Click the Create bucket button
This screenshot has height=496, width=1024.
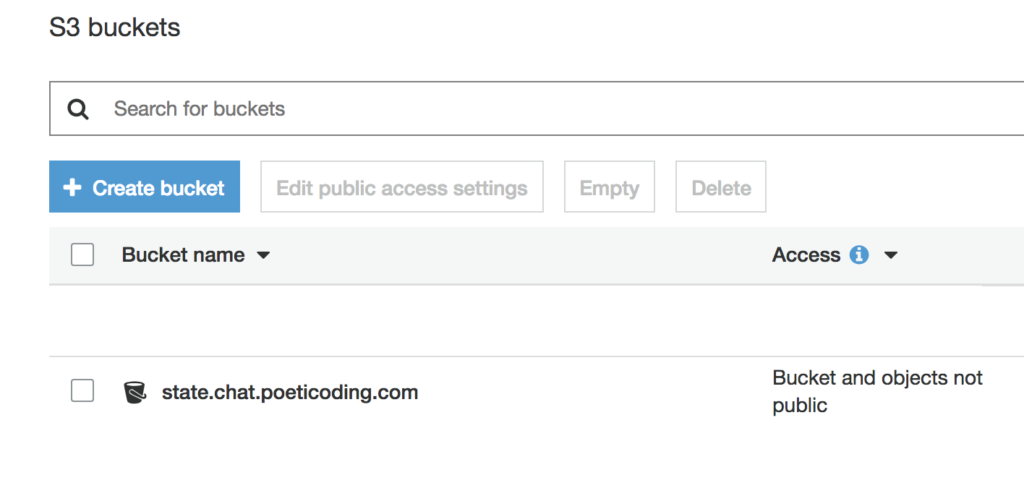point(144,187)
